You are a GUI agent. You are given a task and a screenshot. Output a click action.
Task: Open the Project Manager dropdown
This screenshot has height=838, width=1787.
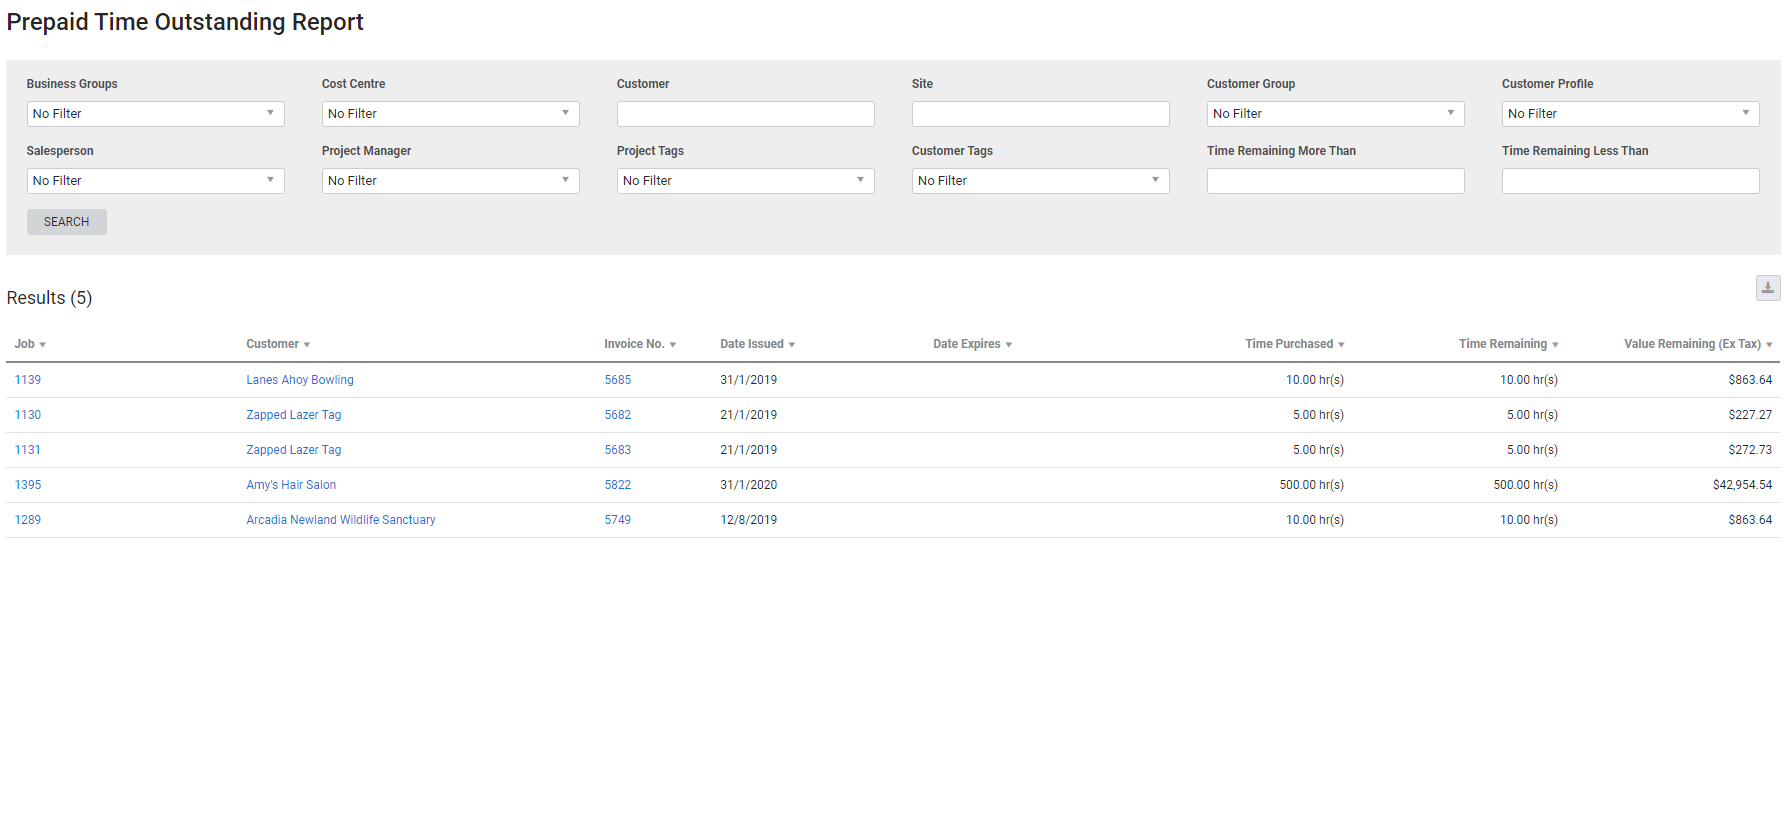pos(450,181)
